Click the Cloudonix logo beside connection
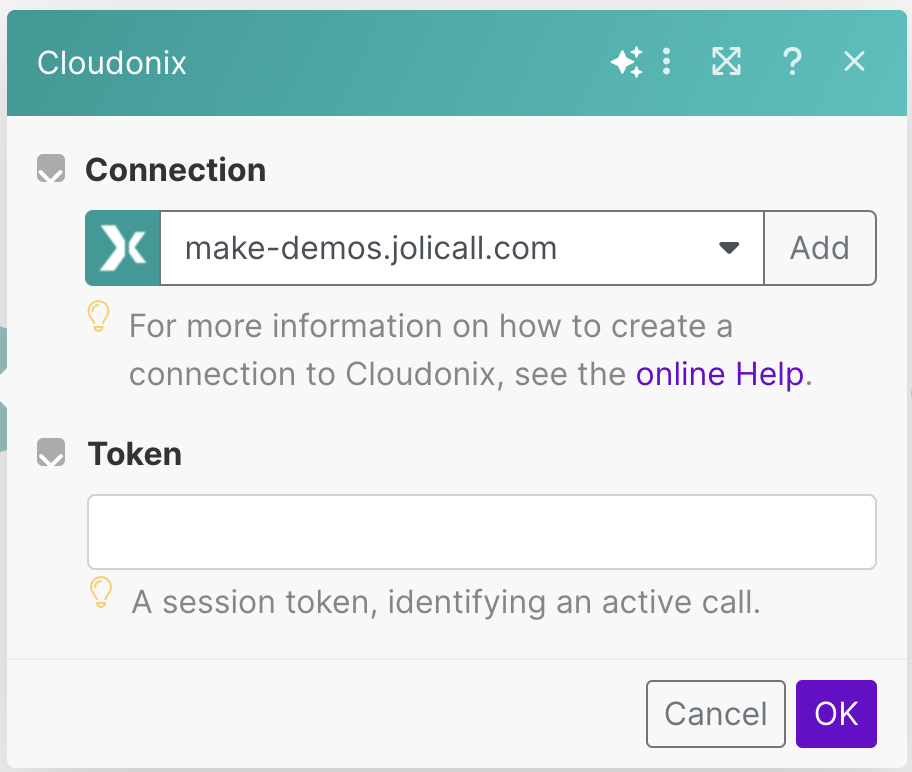Image resolution: width=912 pixels, height=772 pixels. pos(123,248)
